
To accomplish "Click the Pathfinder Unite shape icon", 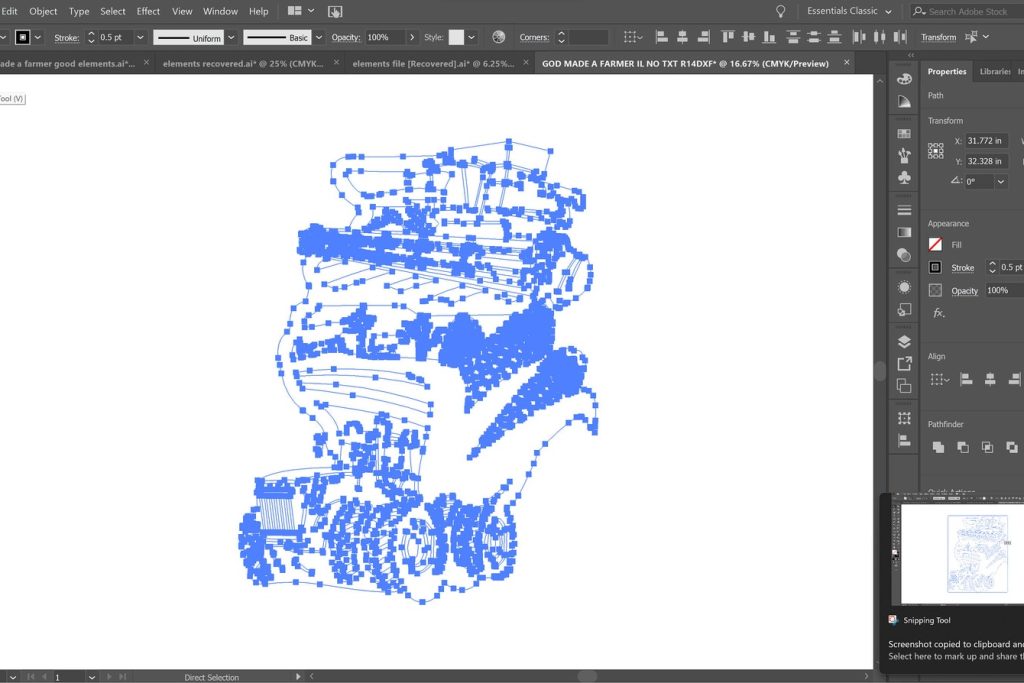I will click(938, 447).
